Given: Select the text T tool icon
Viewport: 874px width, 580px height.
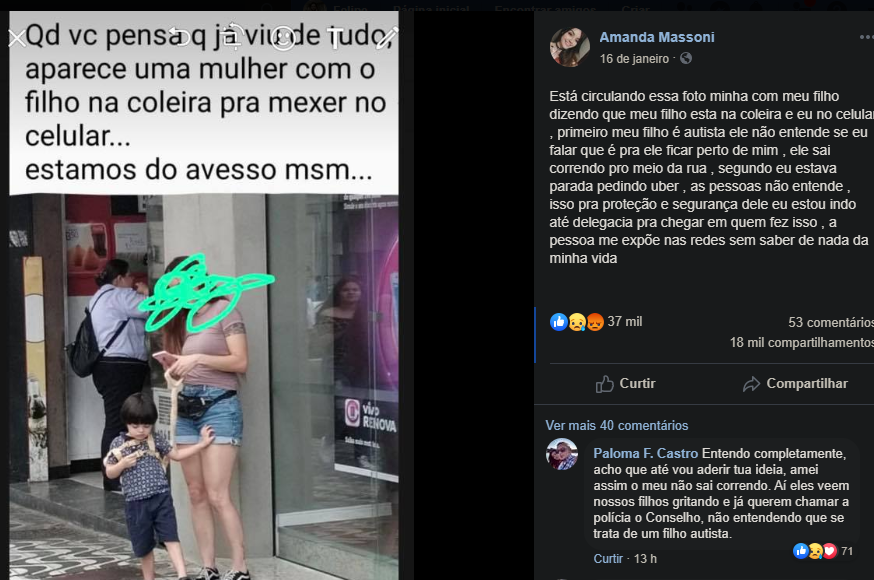Looking at the screenshot, I should pyautogui.click(x=336, y=38).
